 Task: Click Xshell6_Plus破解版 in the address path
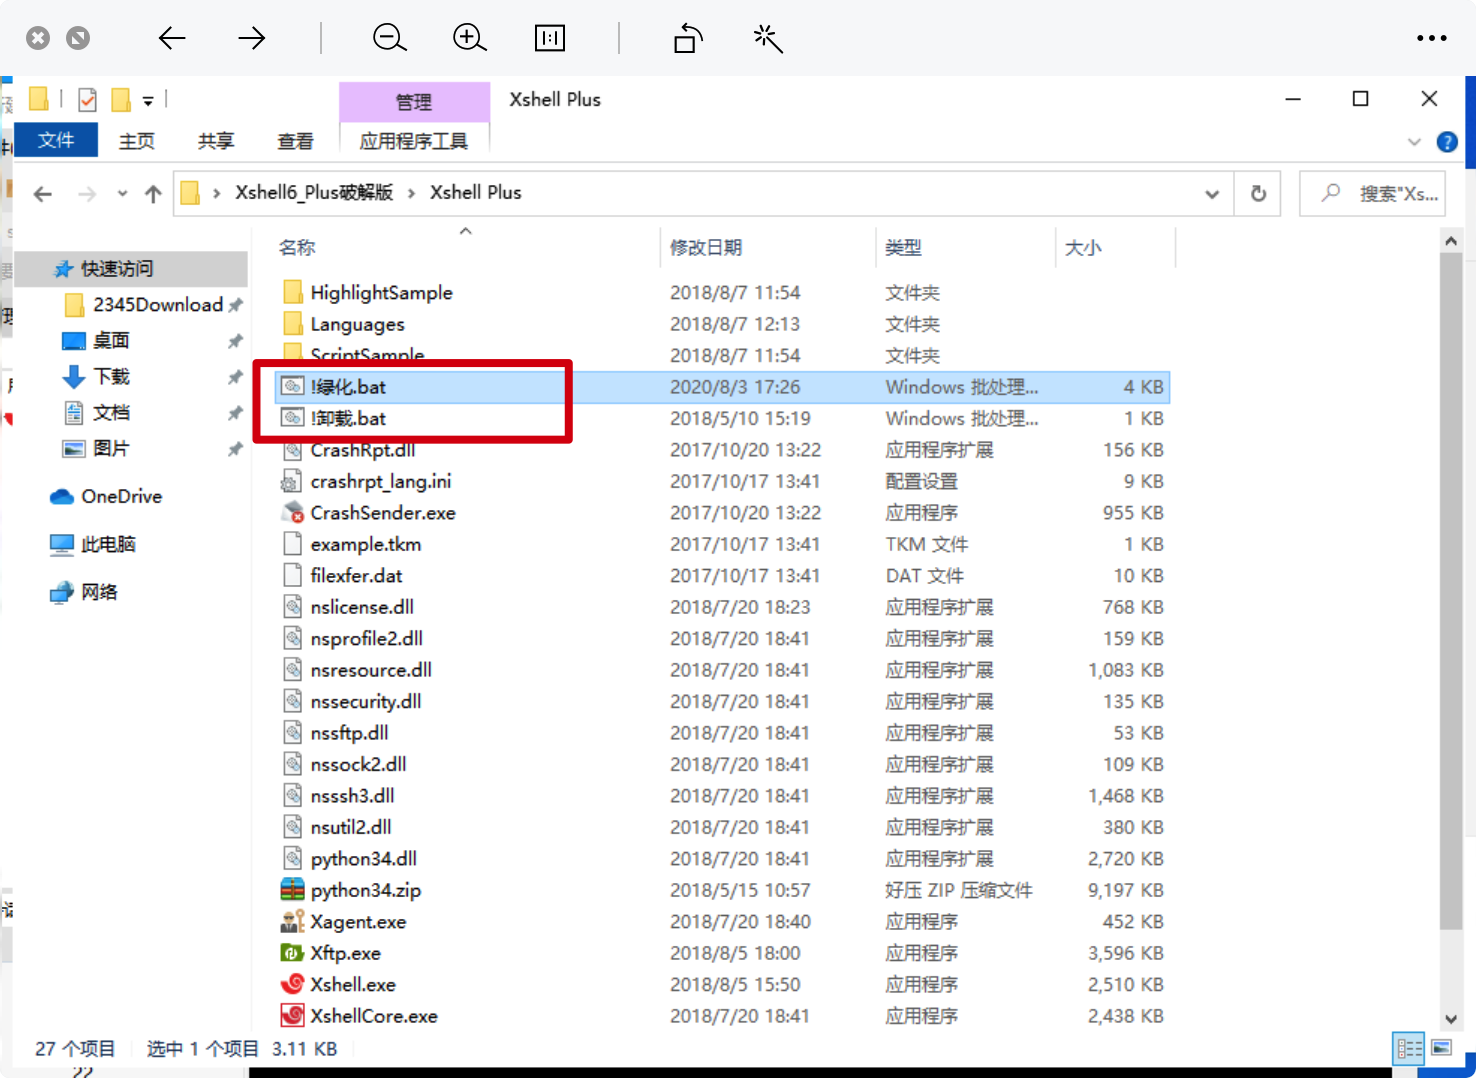coord(314,192)
